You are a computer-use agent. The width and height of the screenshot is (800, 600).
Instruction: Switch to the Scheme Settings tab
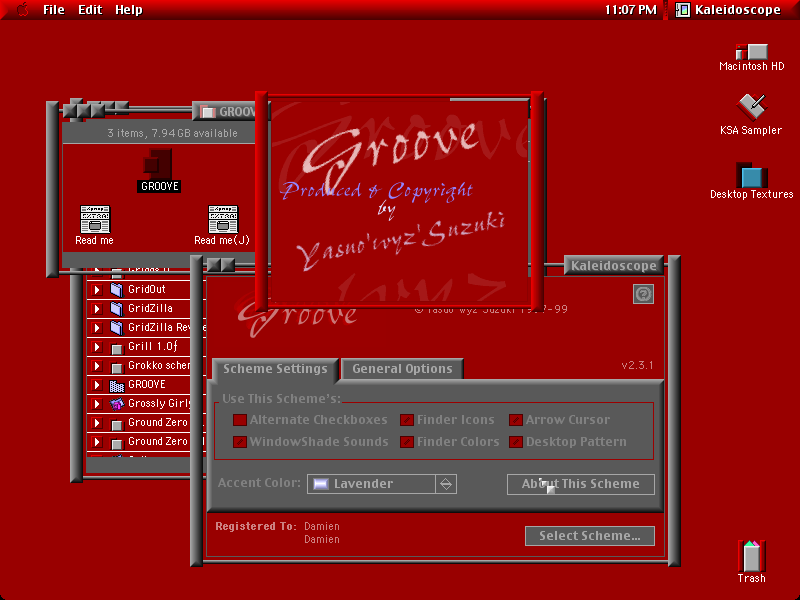pos(275,369)
